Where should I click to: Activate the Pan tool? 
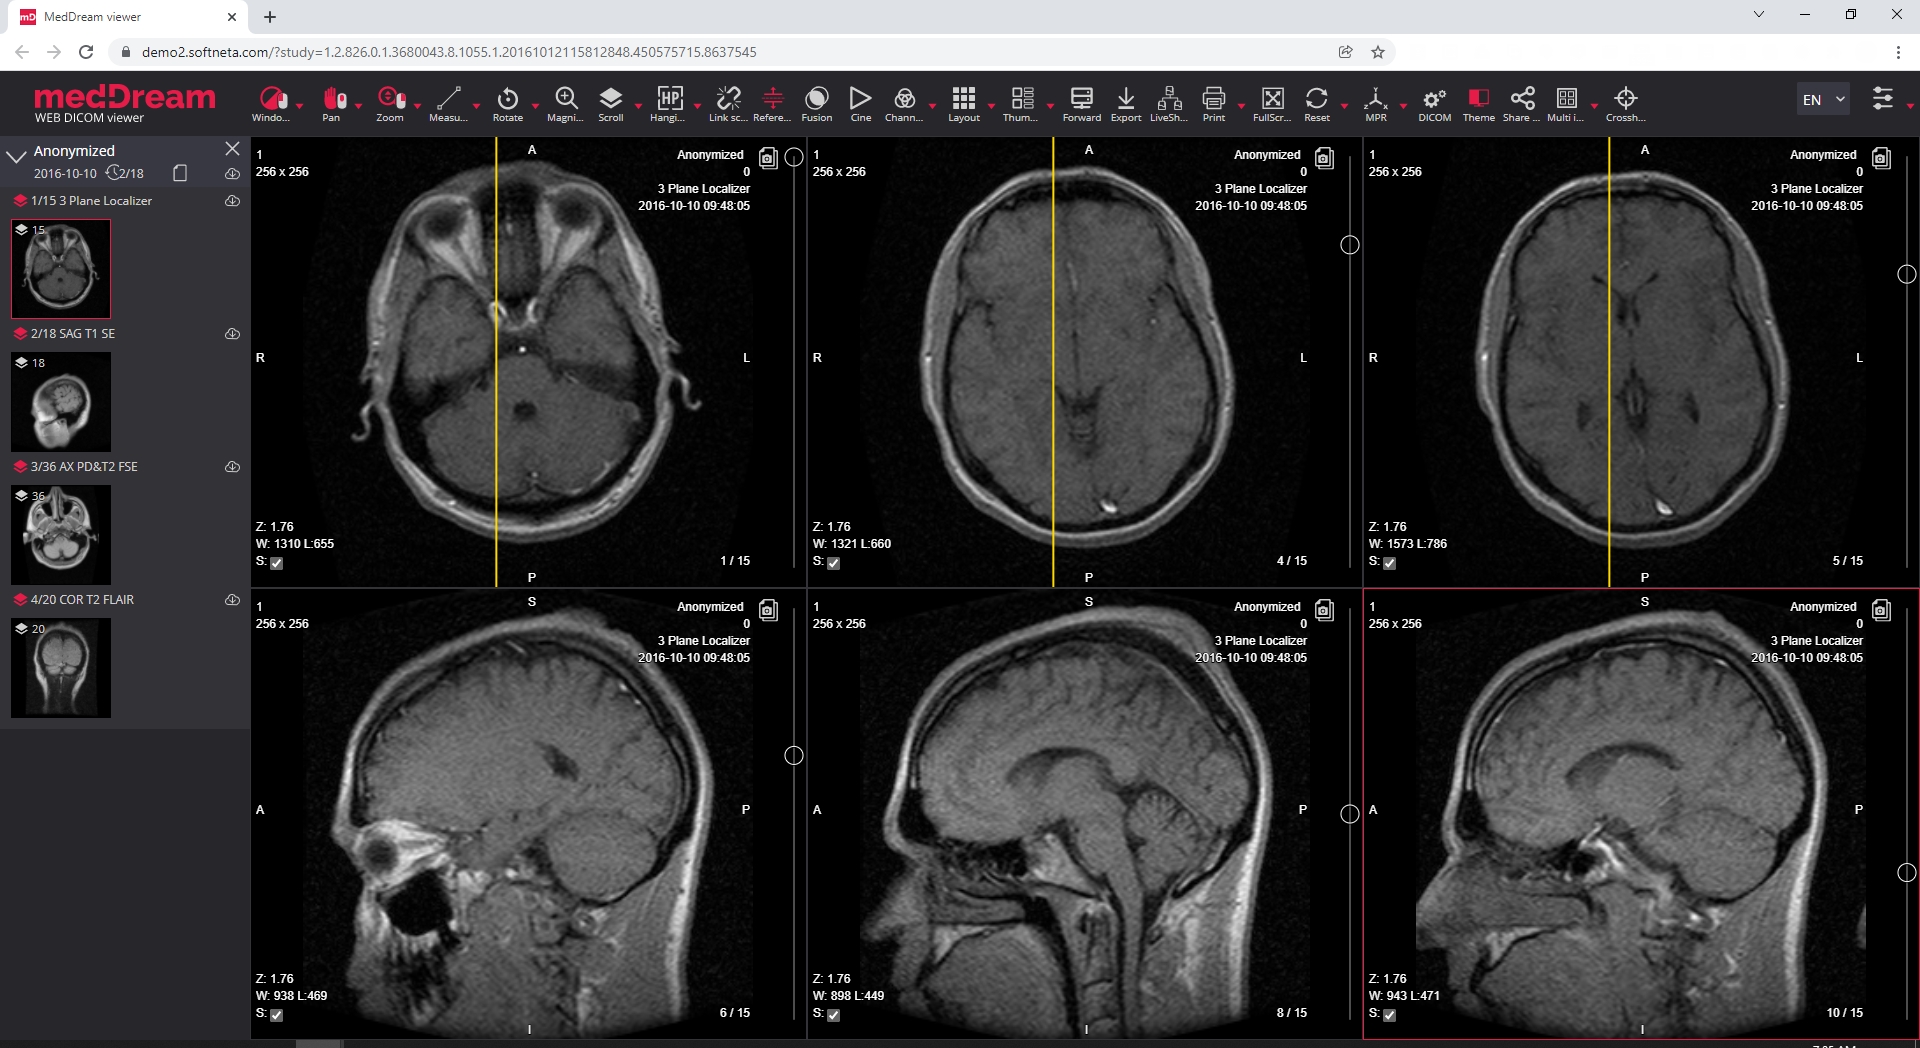[x=333, y=98]
